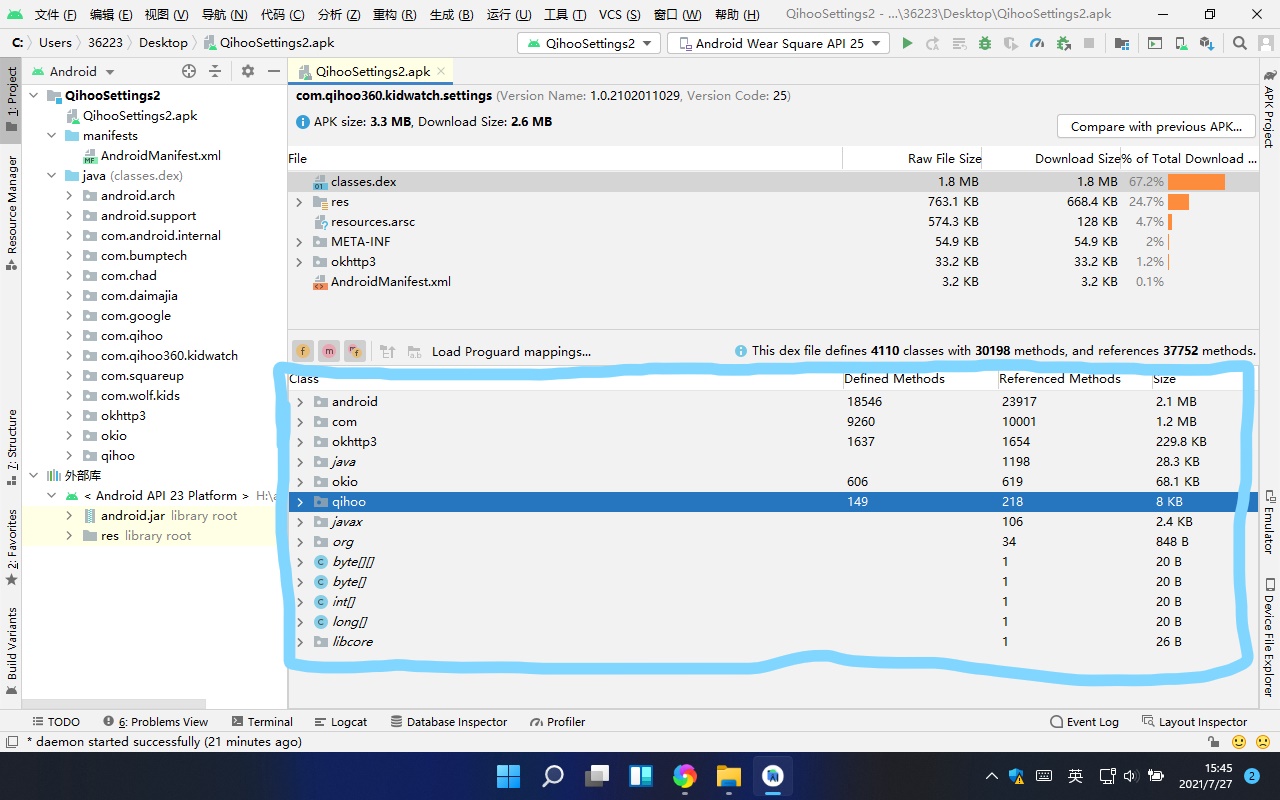Hide the Project pane with minus icon
This screenshot has height=800, width=1280.
273,71
